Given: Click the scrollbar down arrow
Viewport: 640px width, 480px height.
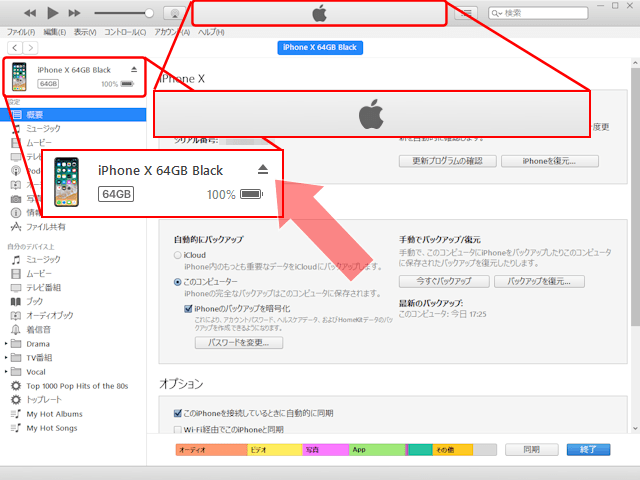Looking at the screenshot, I should (x=635, y=429).
